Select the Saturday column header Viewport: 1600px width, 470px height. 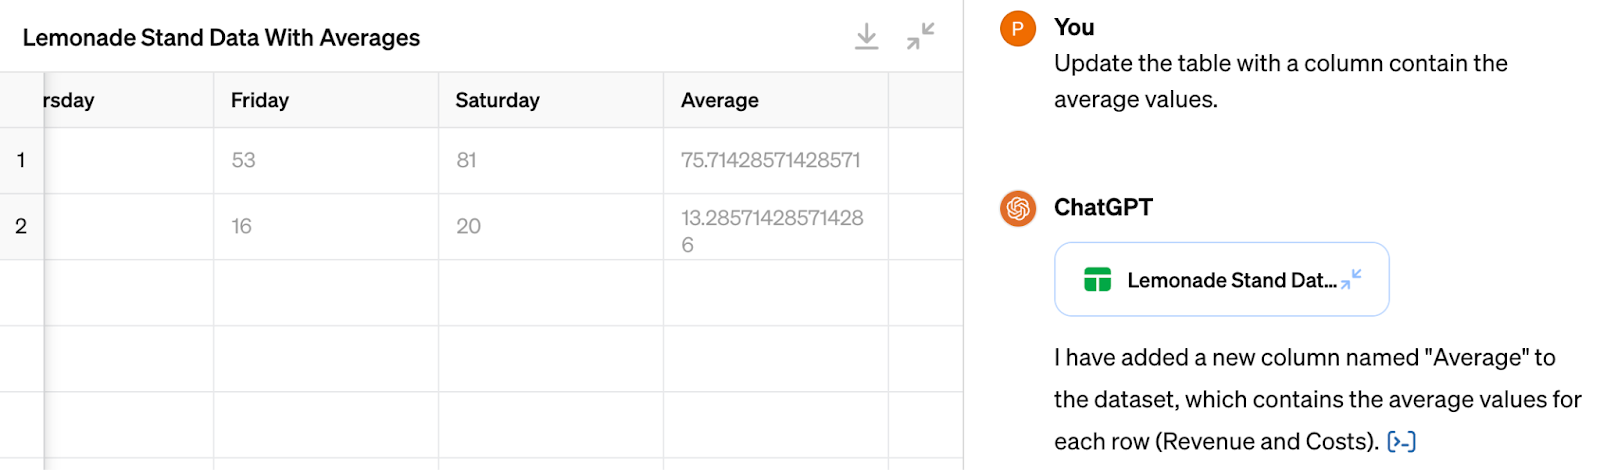coord(551,100)
